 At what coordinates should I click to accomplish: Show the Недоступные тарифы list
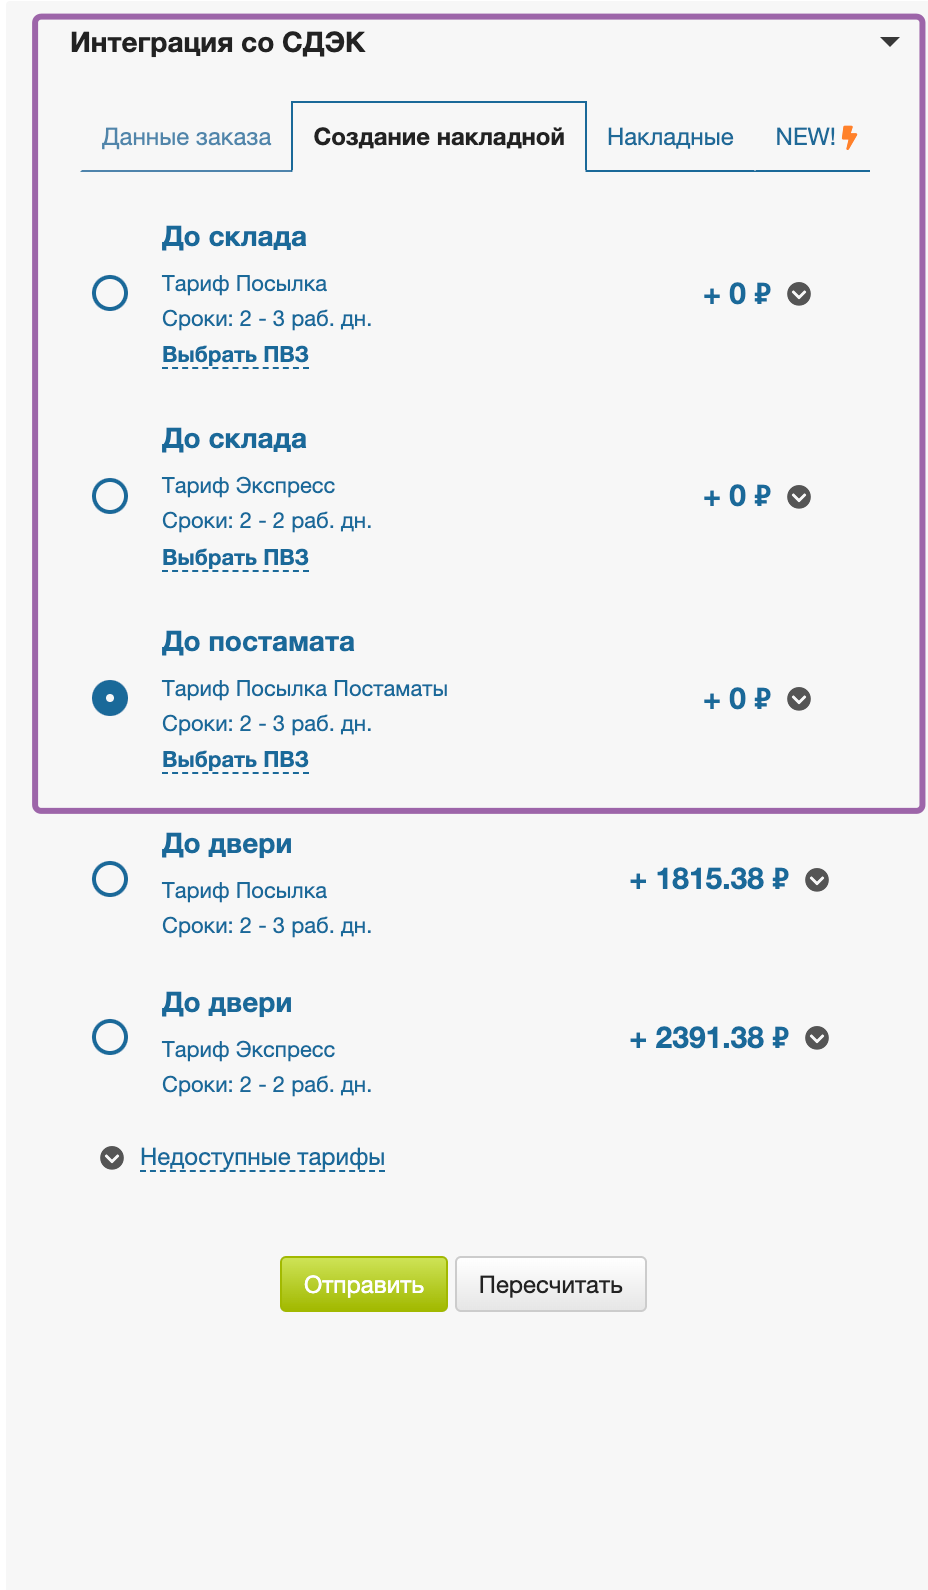[262, 1158]
